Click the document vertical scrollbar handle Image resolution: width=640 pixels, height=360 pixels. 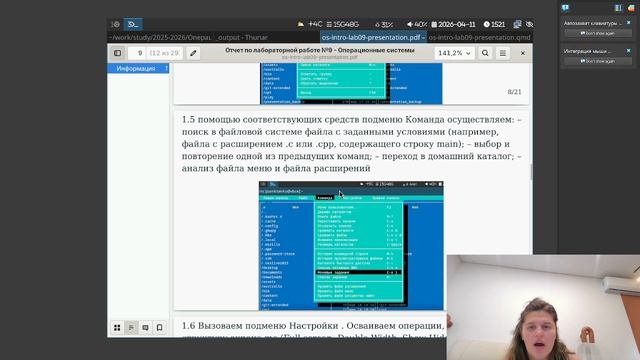(x=531, y=172)
